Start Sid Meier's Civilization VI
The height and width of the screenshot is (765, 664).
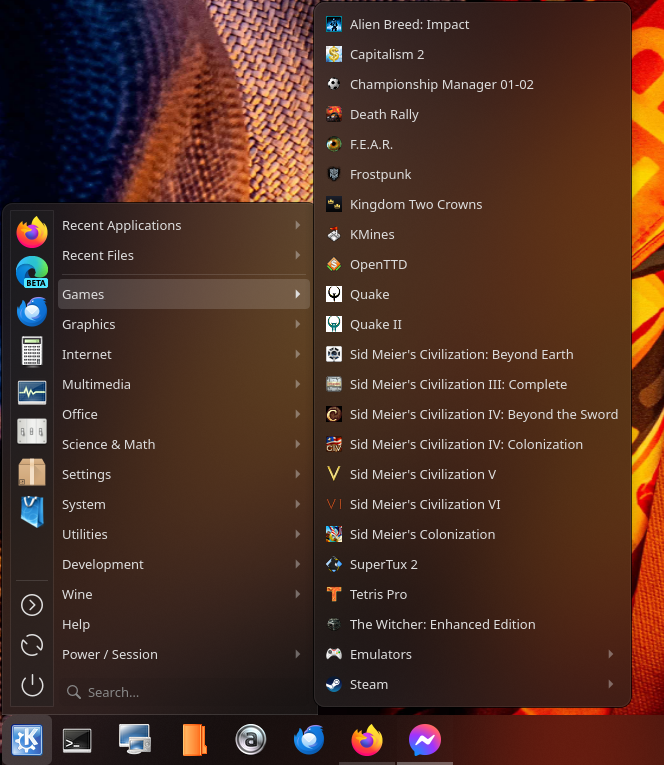[x=425, y=504]
